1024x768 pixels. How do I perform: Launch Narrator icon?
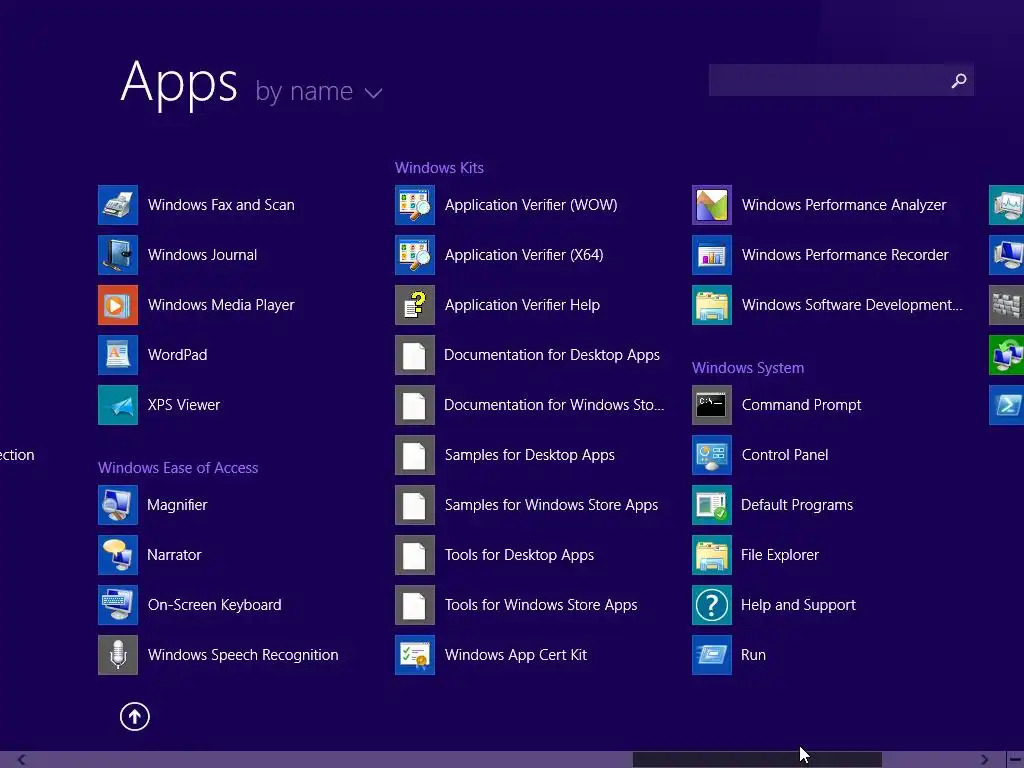(118, 555)
